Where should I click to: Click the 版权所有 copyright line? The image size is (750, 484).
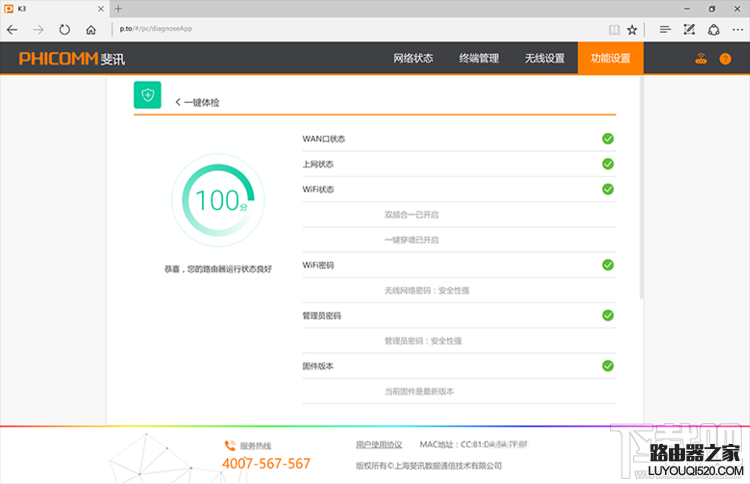click(429, 466)
